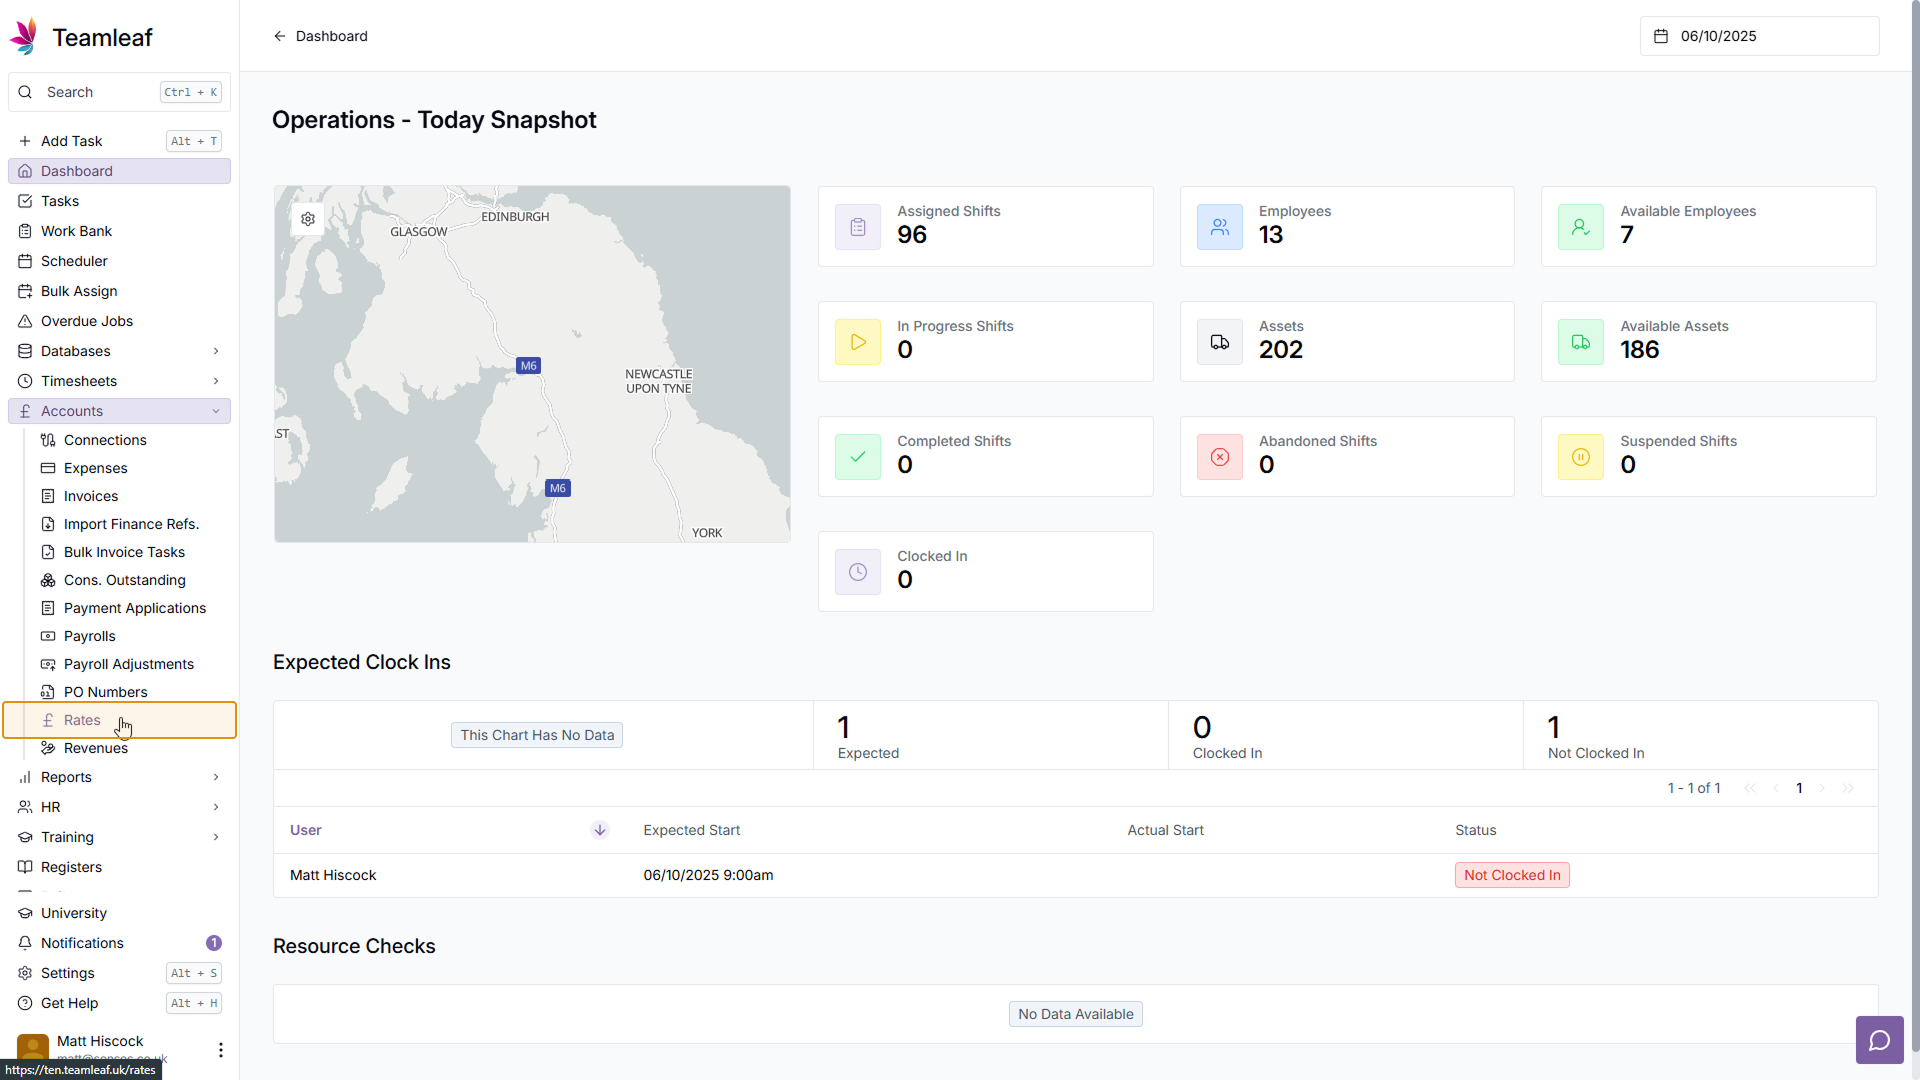Collapse the Accounts sidebar section
Viewport: 1920px width, 1080px height.
119,411
